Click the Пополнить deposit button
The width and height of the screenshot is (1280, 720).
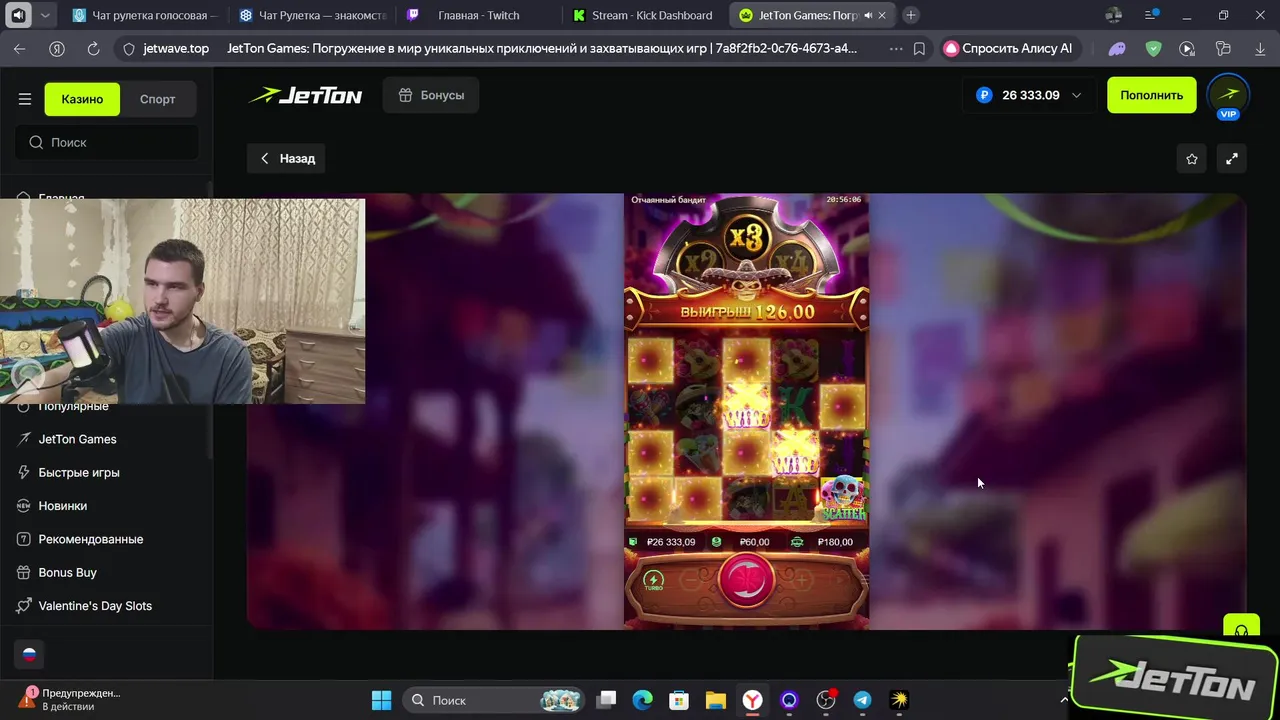[1151, 95]
